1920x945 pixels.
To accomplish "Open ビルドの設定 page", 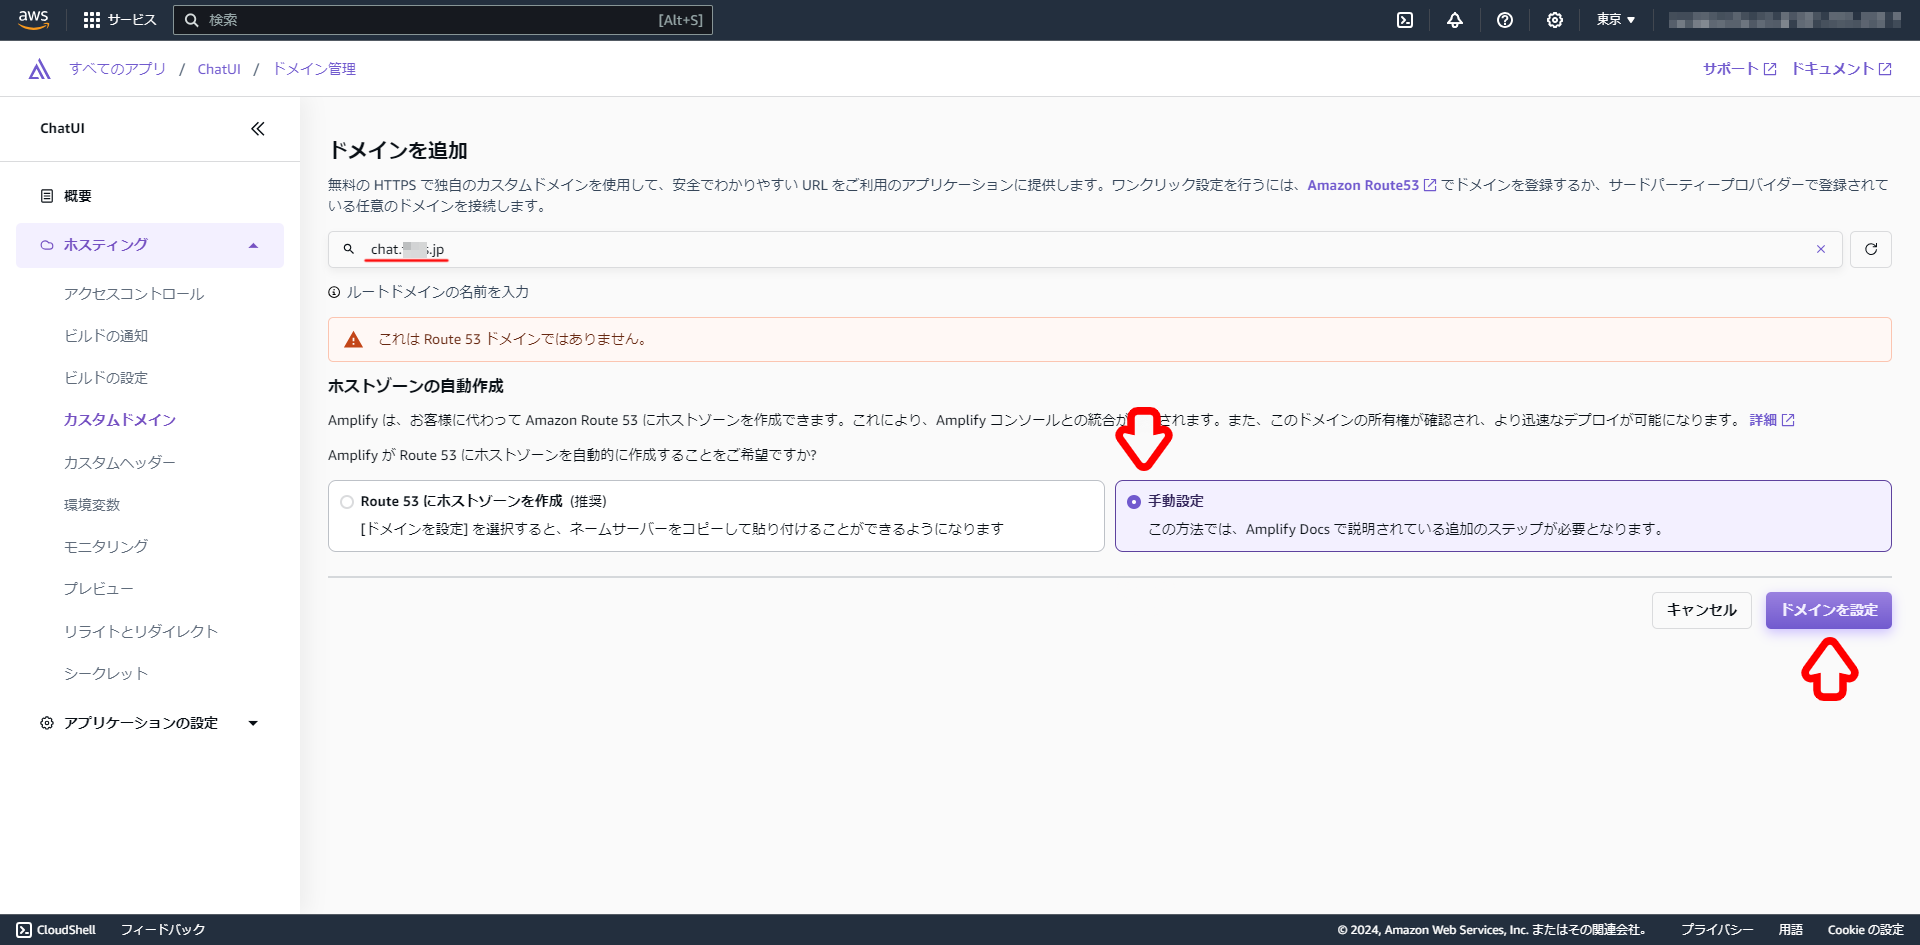I will [106, 378].
